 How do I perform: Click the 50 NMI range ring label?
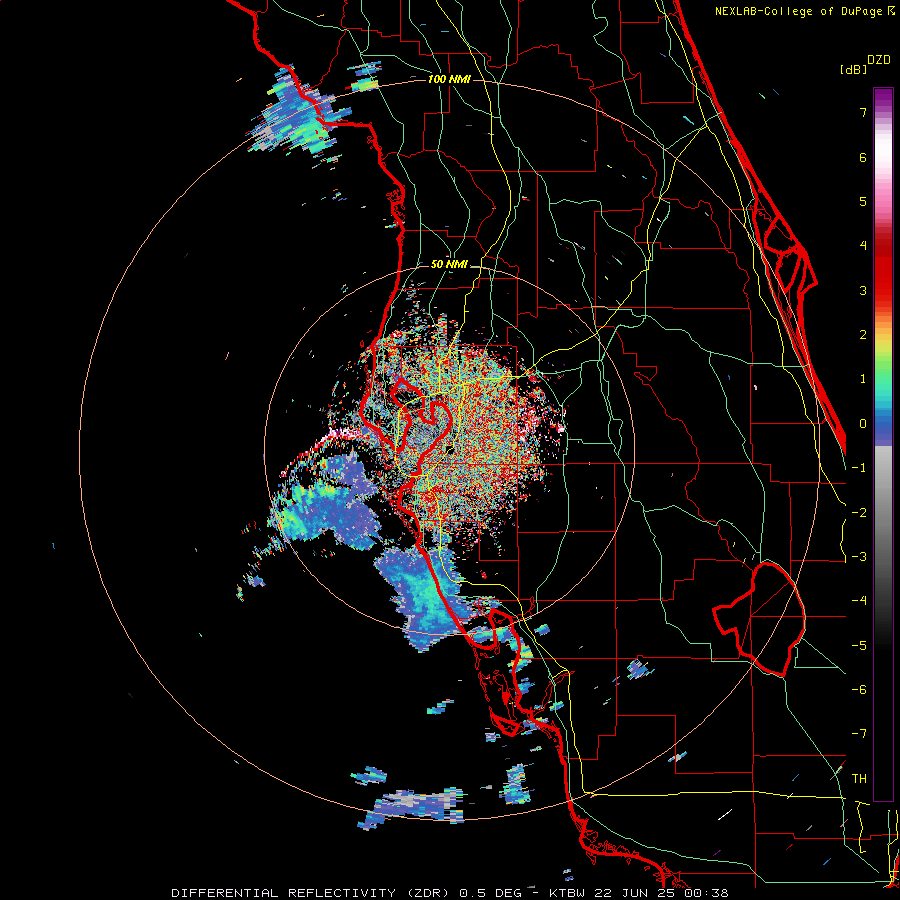tap(449, 264)
